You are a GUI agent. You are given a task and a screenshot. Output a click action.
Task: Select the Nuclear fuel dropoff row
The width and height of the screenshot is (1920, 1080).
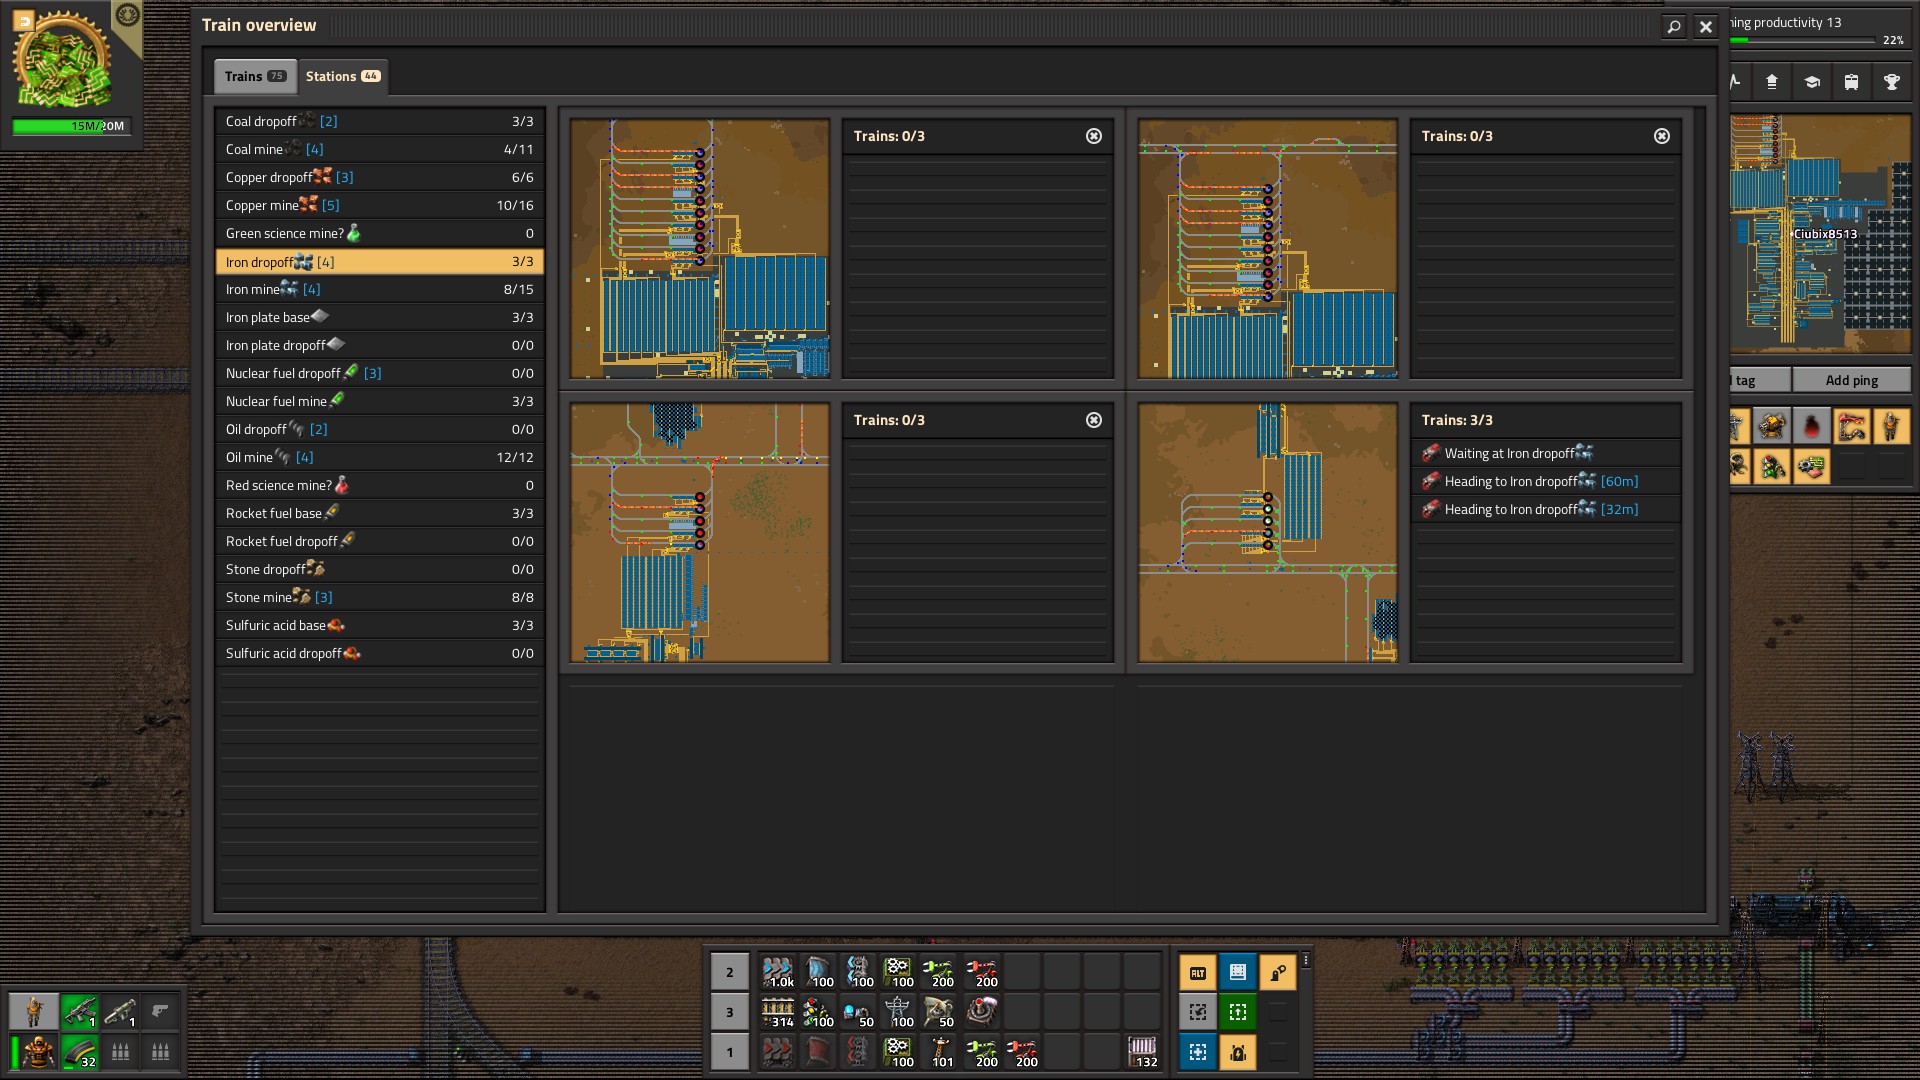pos(380,373)
